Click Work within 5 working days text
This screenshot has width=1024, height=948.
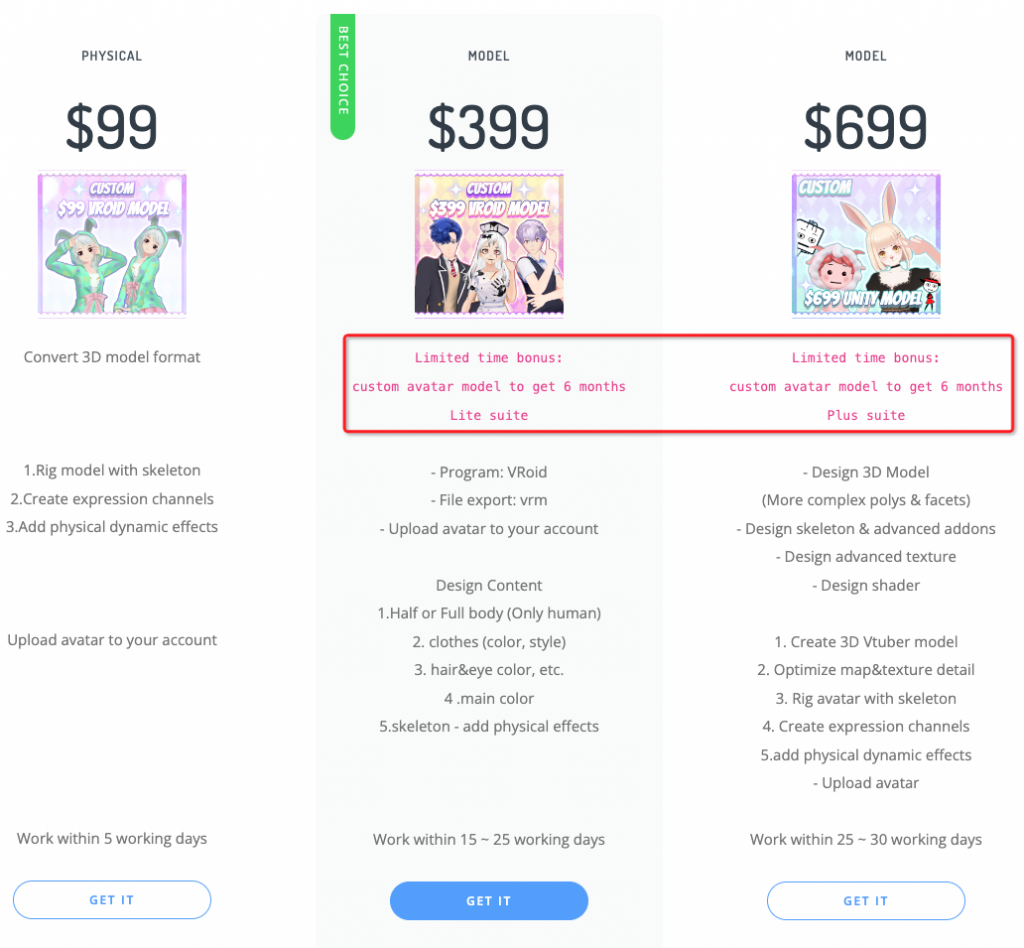click(111, 839)
